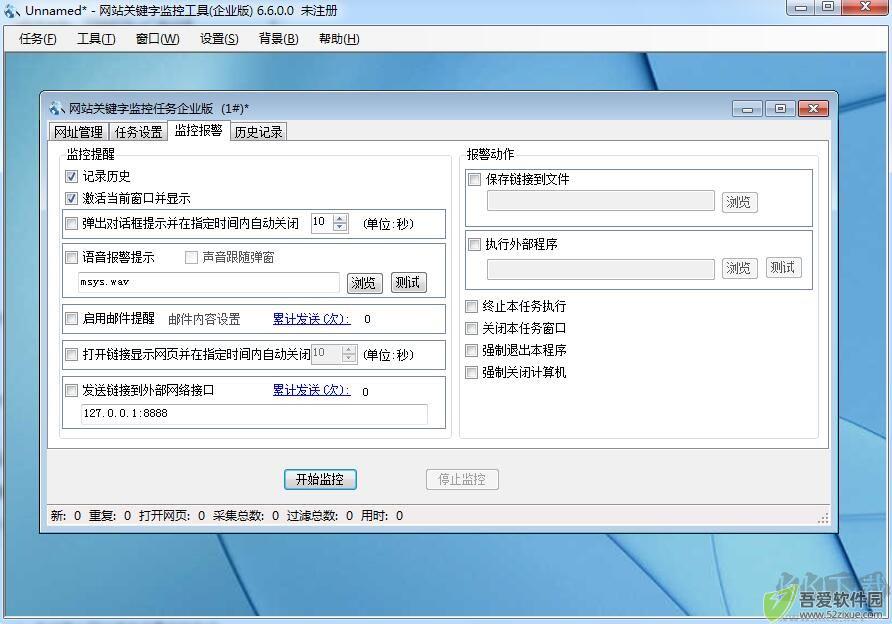Uncheck the 记录历史 checkbox
Image resolution: width=892 pixels, height=624 pixels.
(x=71, y=176)
